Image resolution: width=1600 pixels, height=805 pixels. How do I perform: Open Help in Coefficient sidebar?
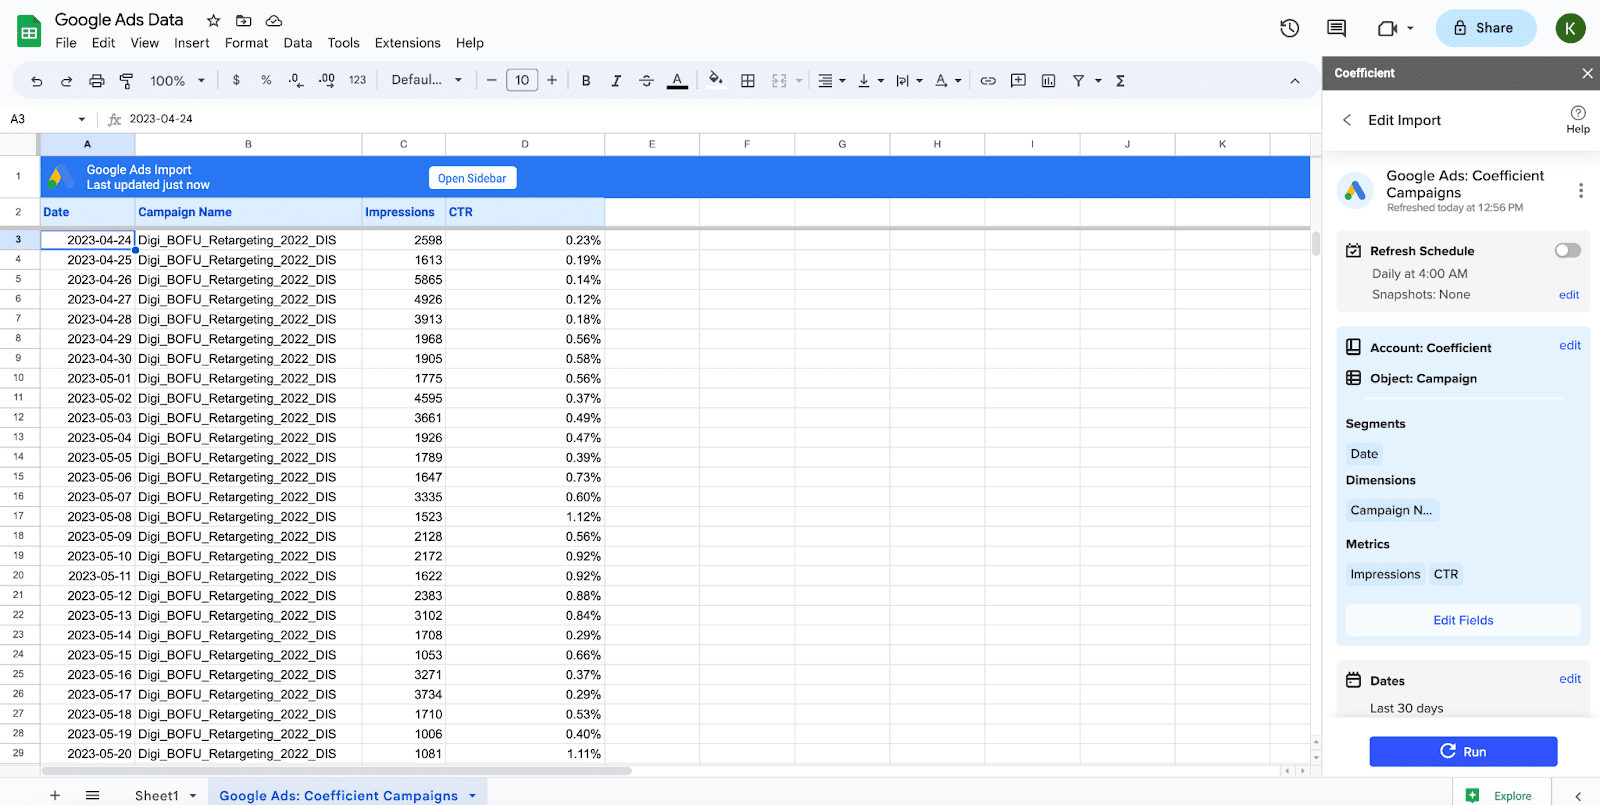1578,119
